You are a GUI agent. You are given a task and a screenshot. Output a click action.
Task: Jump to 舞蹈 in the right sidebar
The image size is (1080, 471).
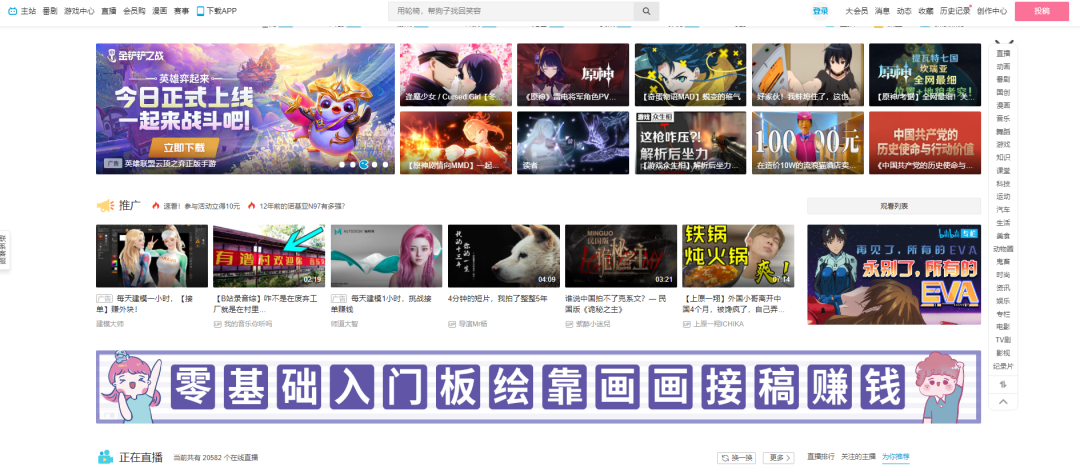point(1003,132)
